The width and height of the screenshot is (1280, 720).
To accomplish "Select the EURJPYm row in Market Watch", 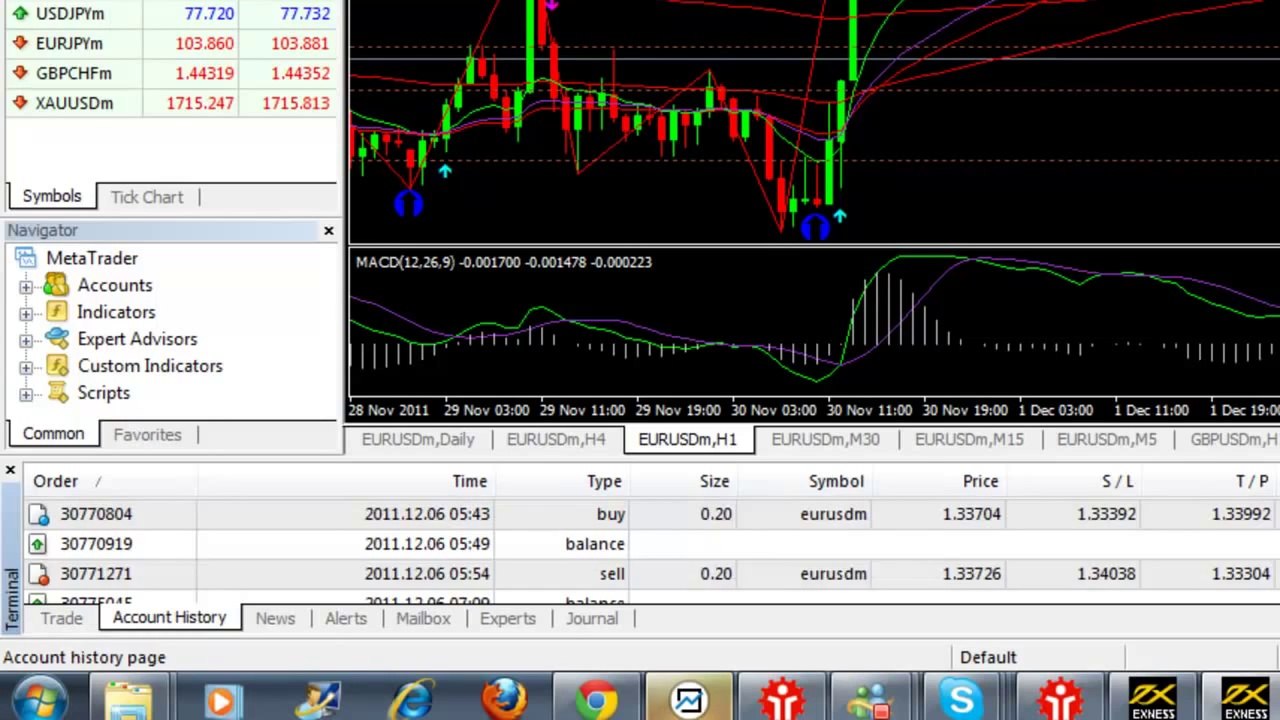I will (x=69, y=44).
